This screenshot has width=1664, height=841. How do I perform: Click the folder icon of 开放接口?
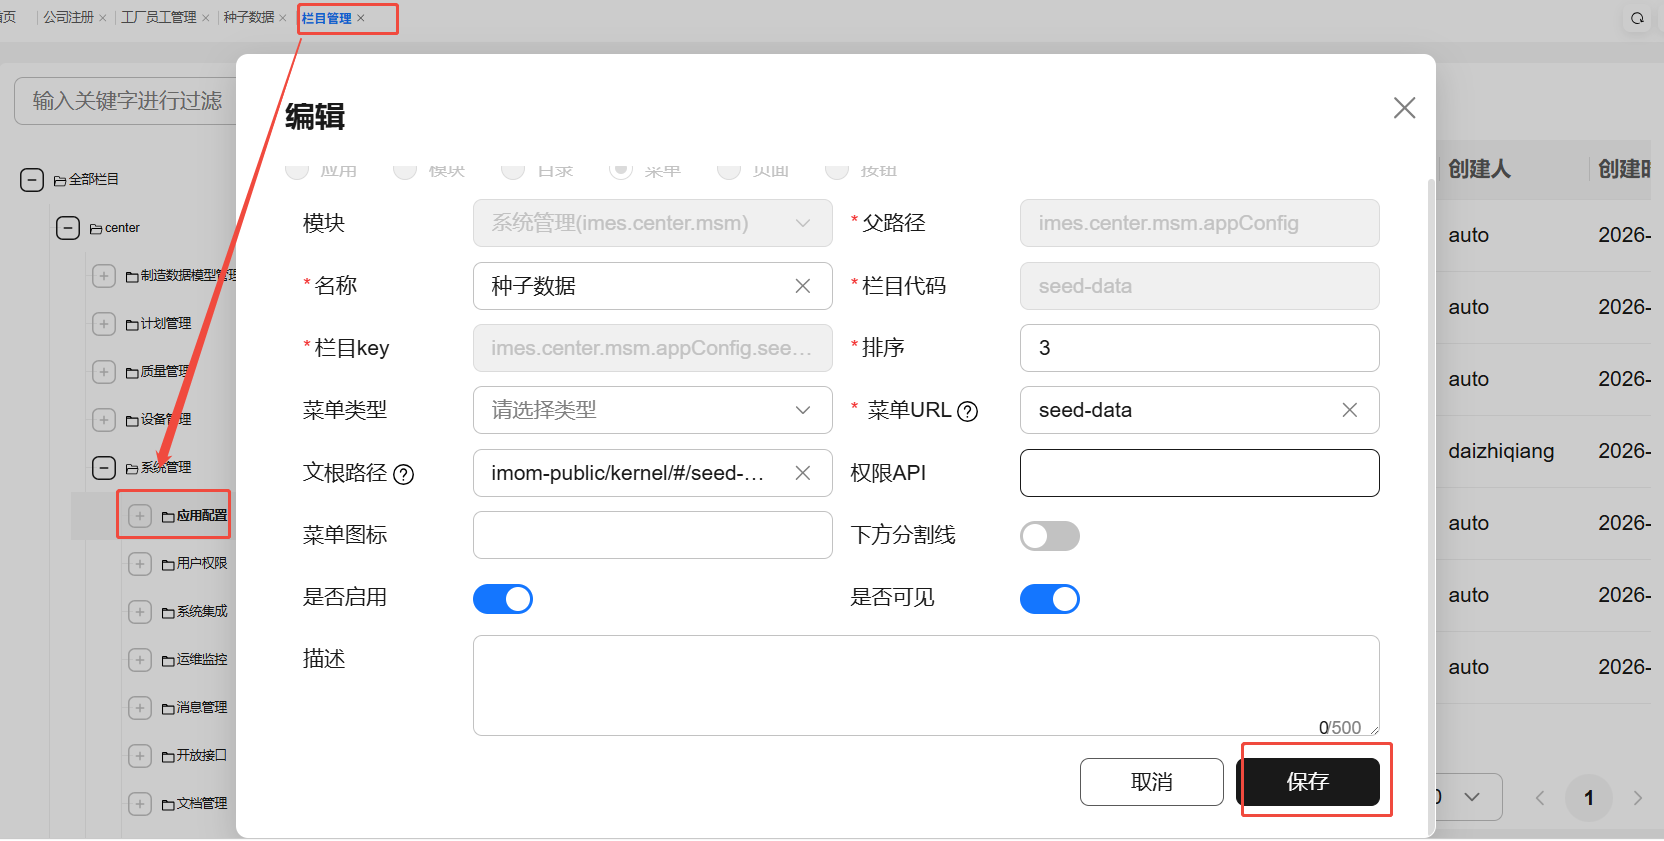pyautogui.click(x=168, y=757)
